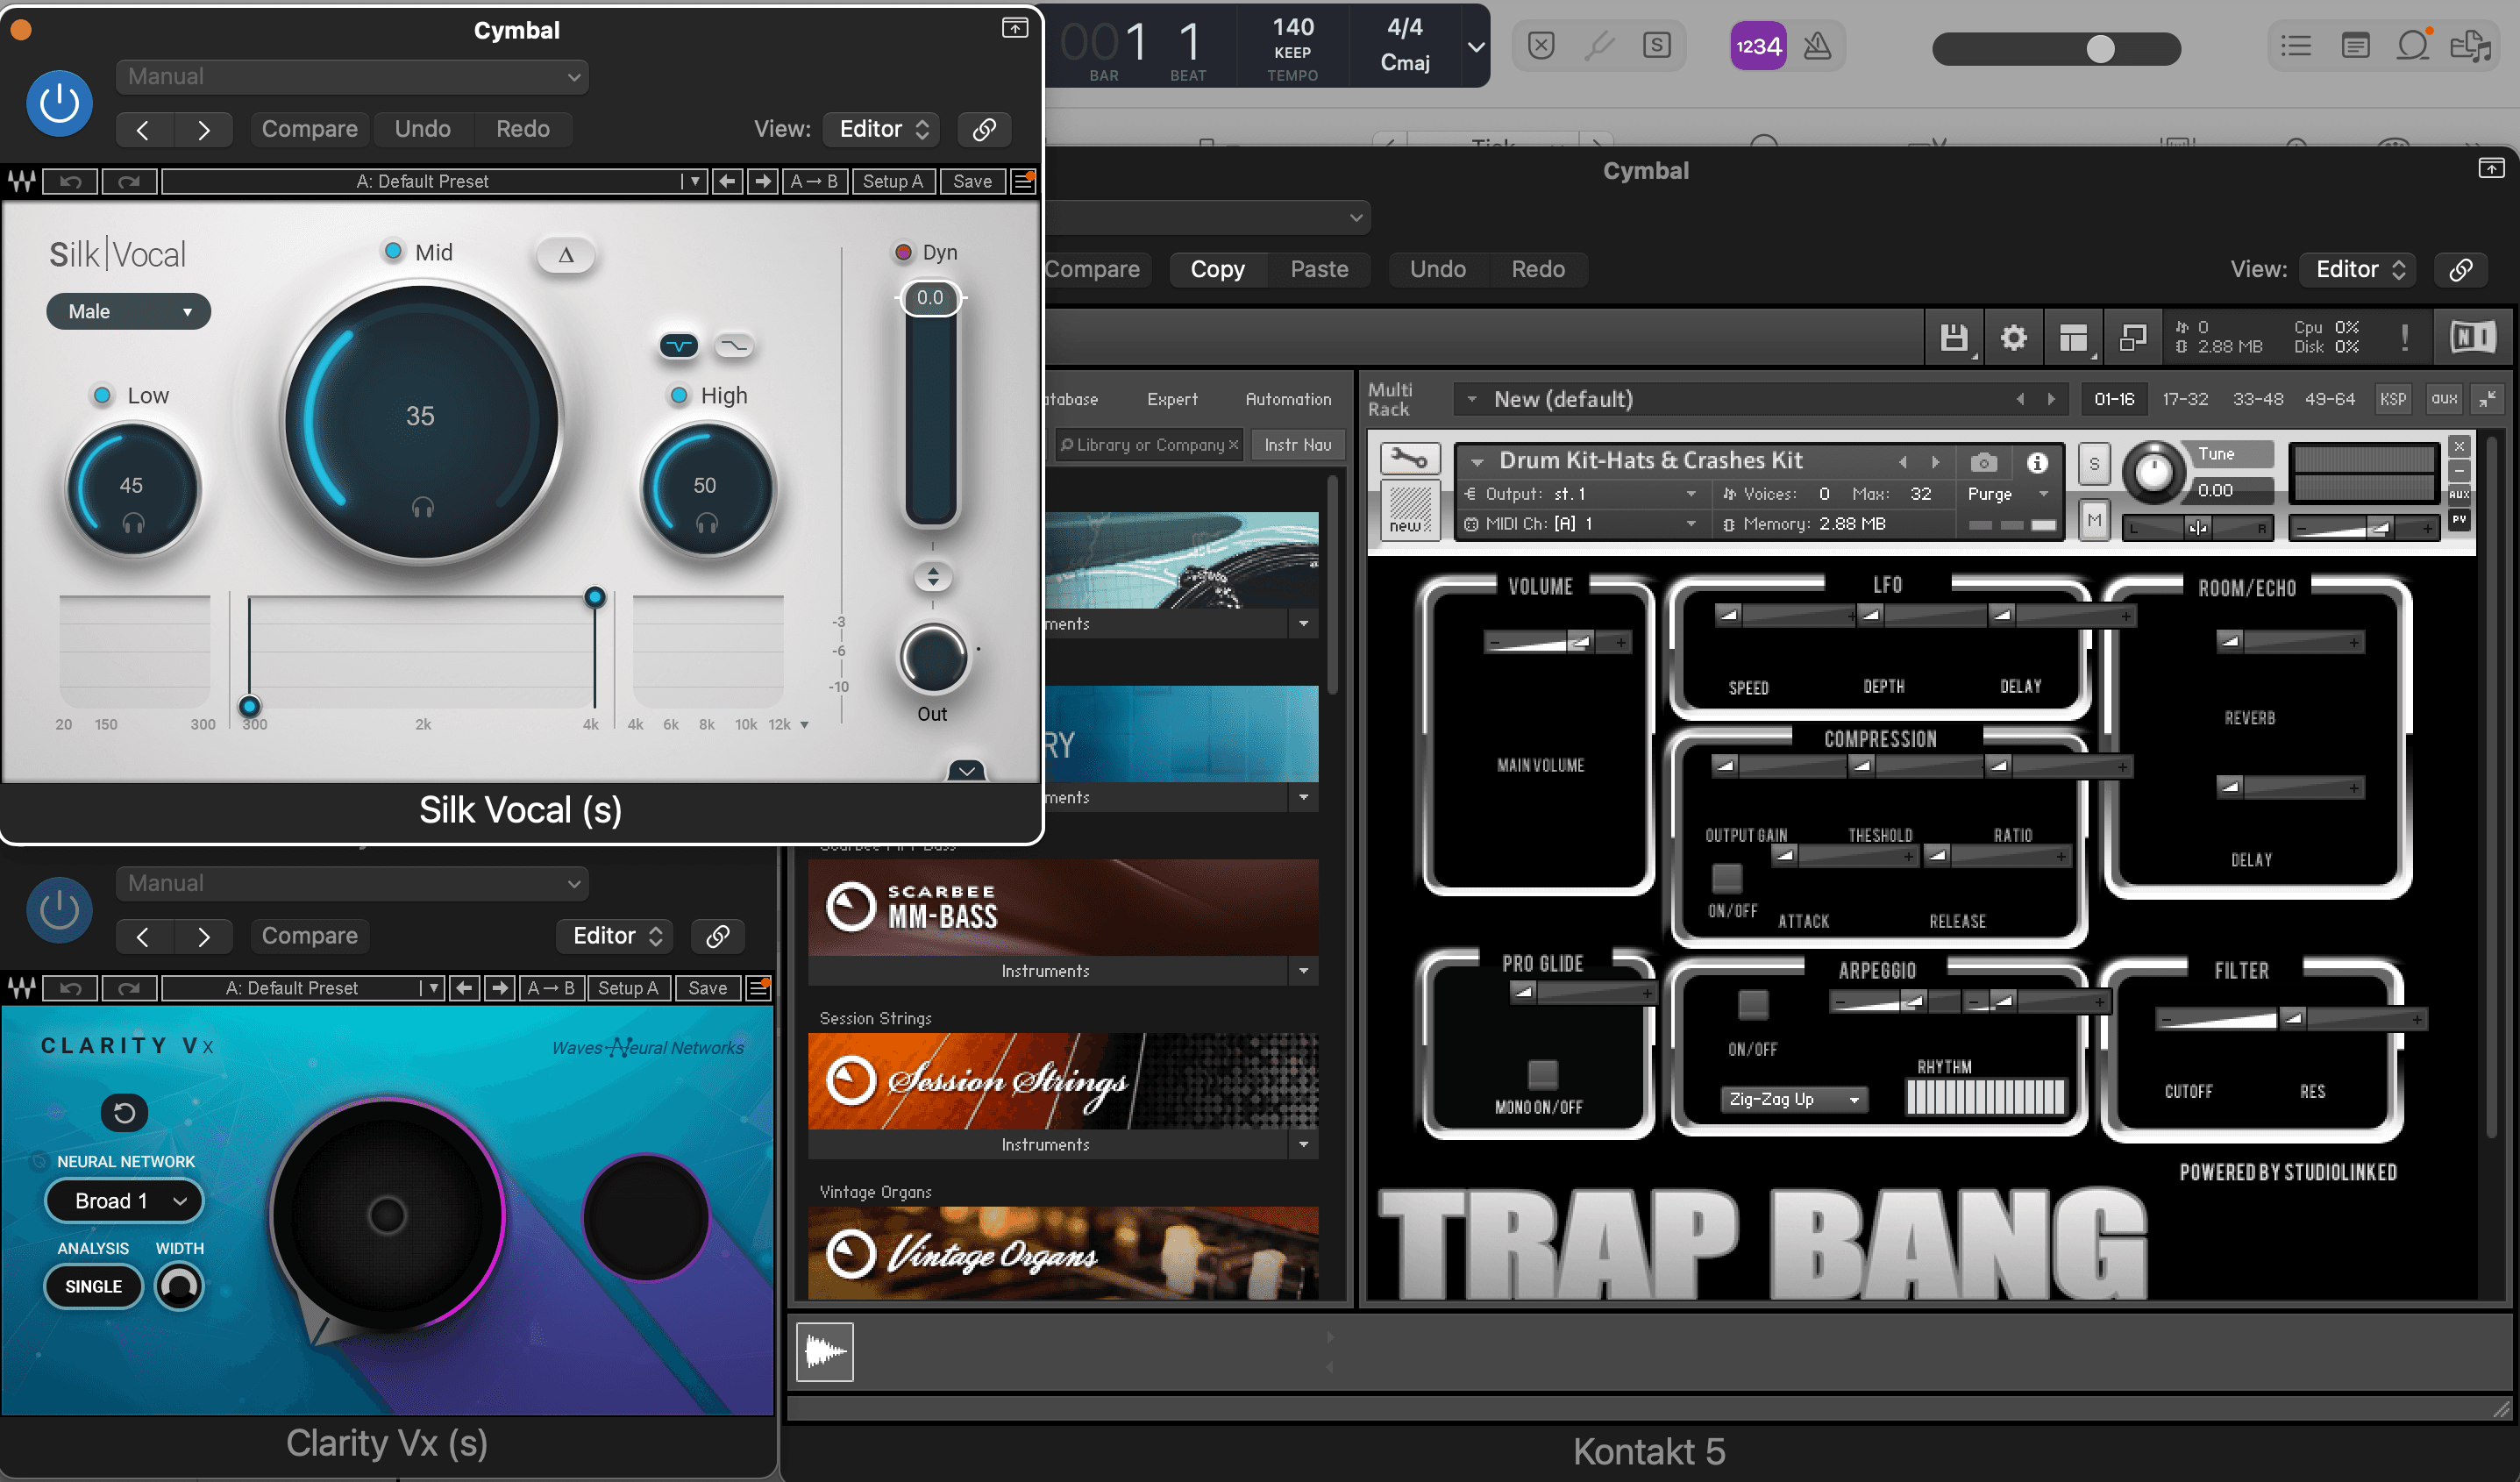Click SINGLE analysis button in Clarity Vx
2520x1482 pixels.
tap(93, 1287)
